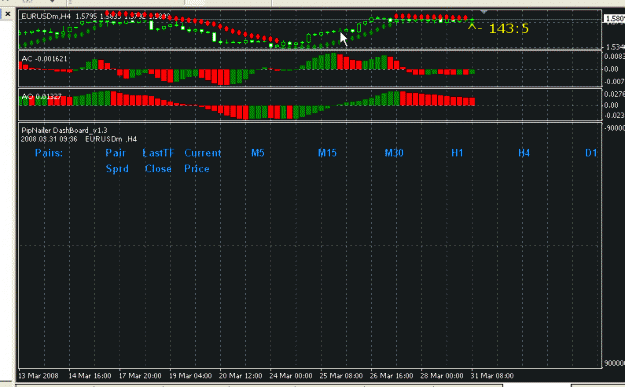Click the M15 timeframe header
The width and height of the screenshot is (625, 387).
point(327,153)
